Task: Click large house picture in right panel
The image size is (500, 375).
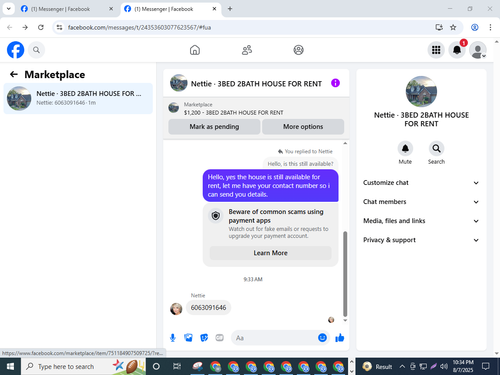Action: point(421,92)
